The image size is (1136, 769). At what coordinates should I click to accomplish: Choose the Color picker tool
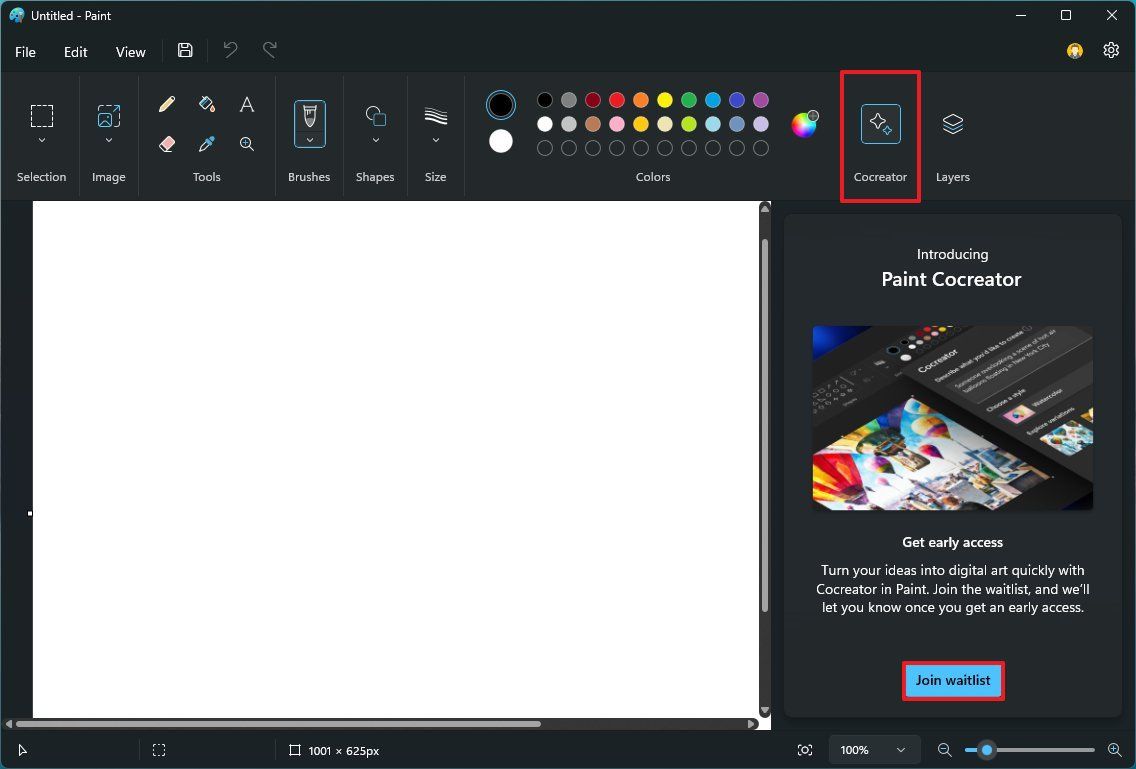(206, 143)
